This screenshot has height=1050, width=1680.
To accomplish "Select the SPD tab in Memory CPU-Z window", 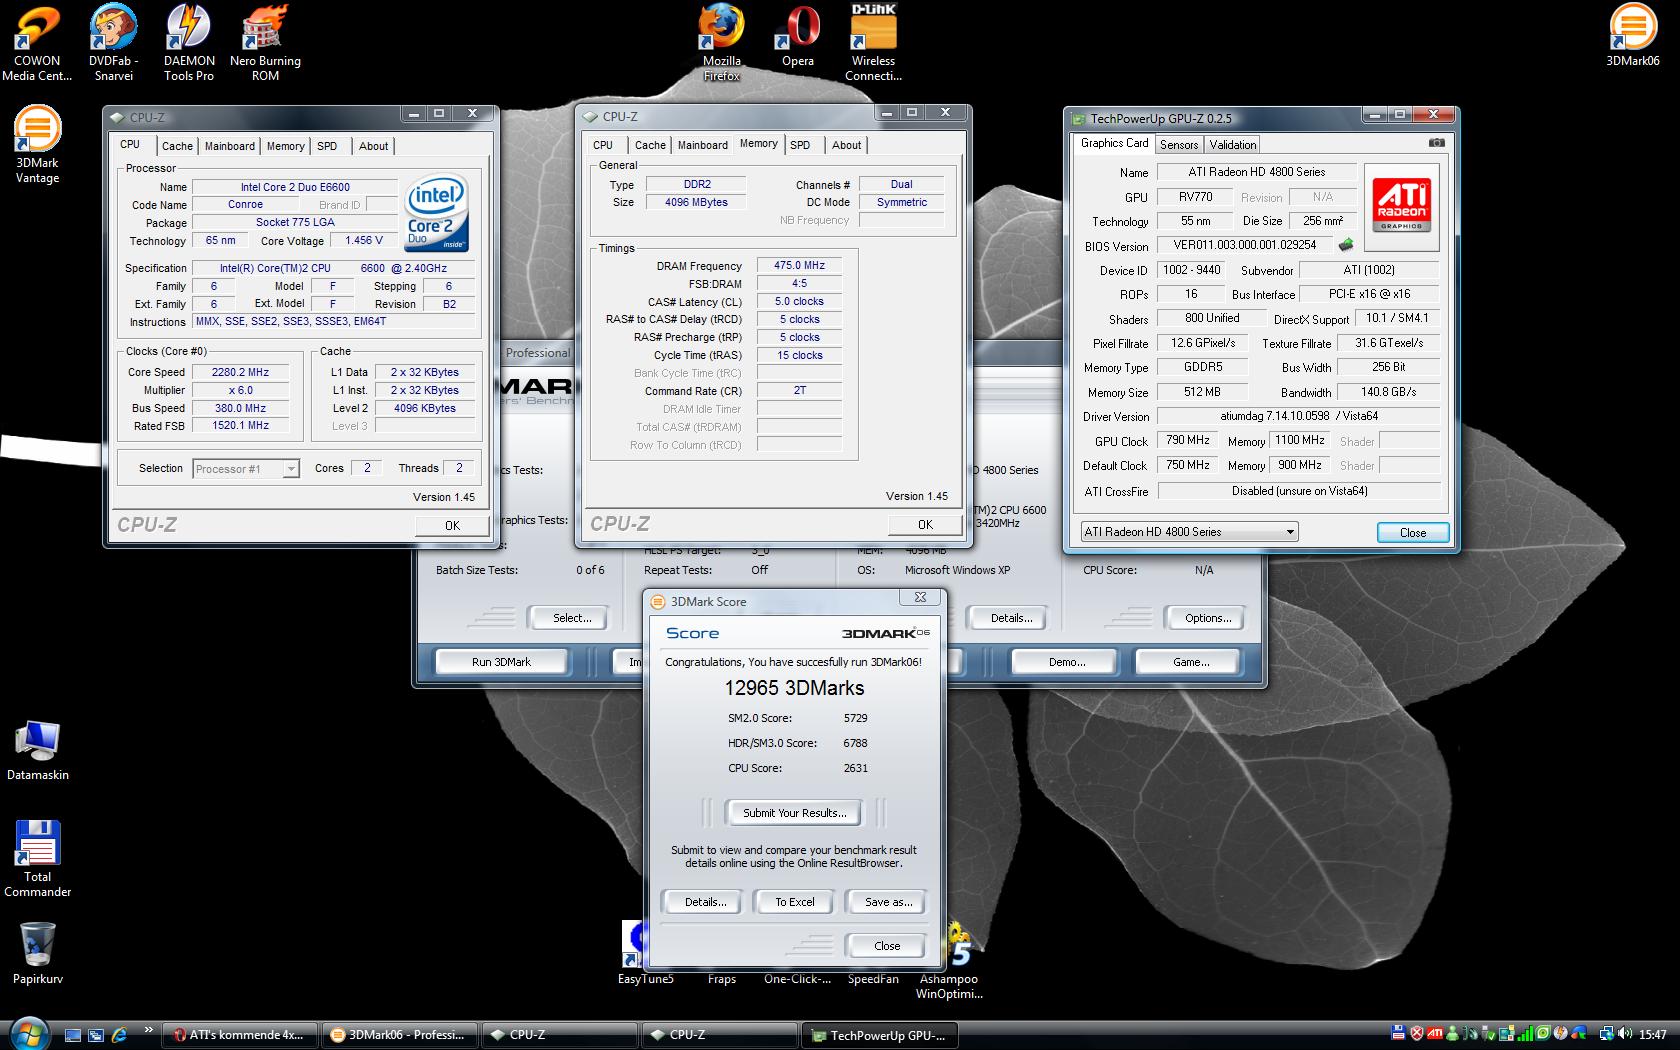I will 800,145.
